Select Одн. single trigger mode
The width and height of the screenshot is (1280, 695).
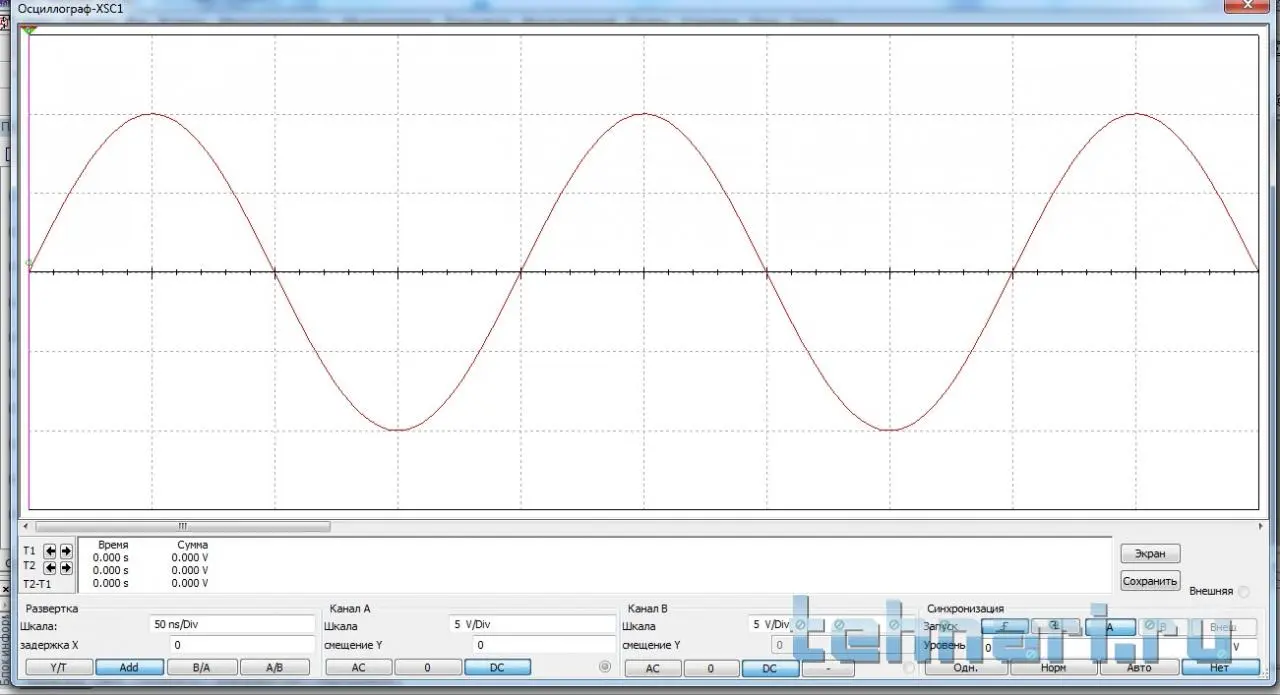click(x=966, y=667)
